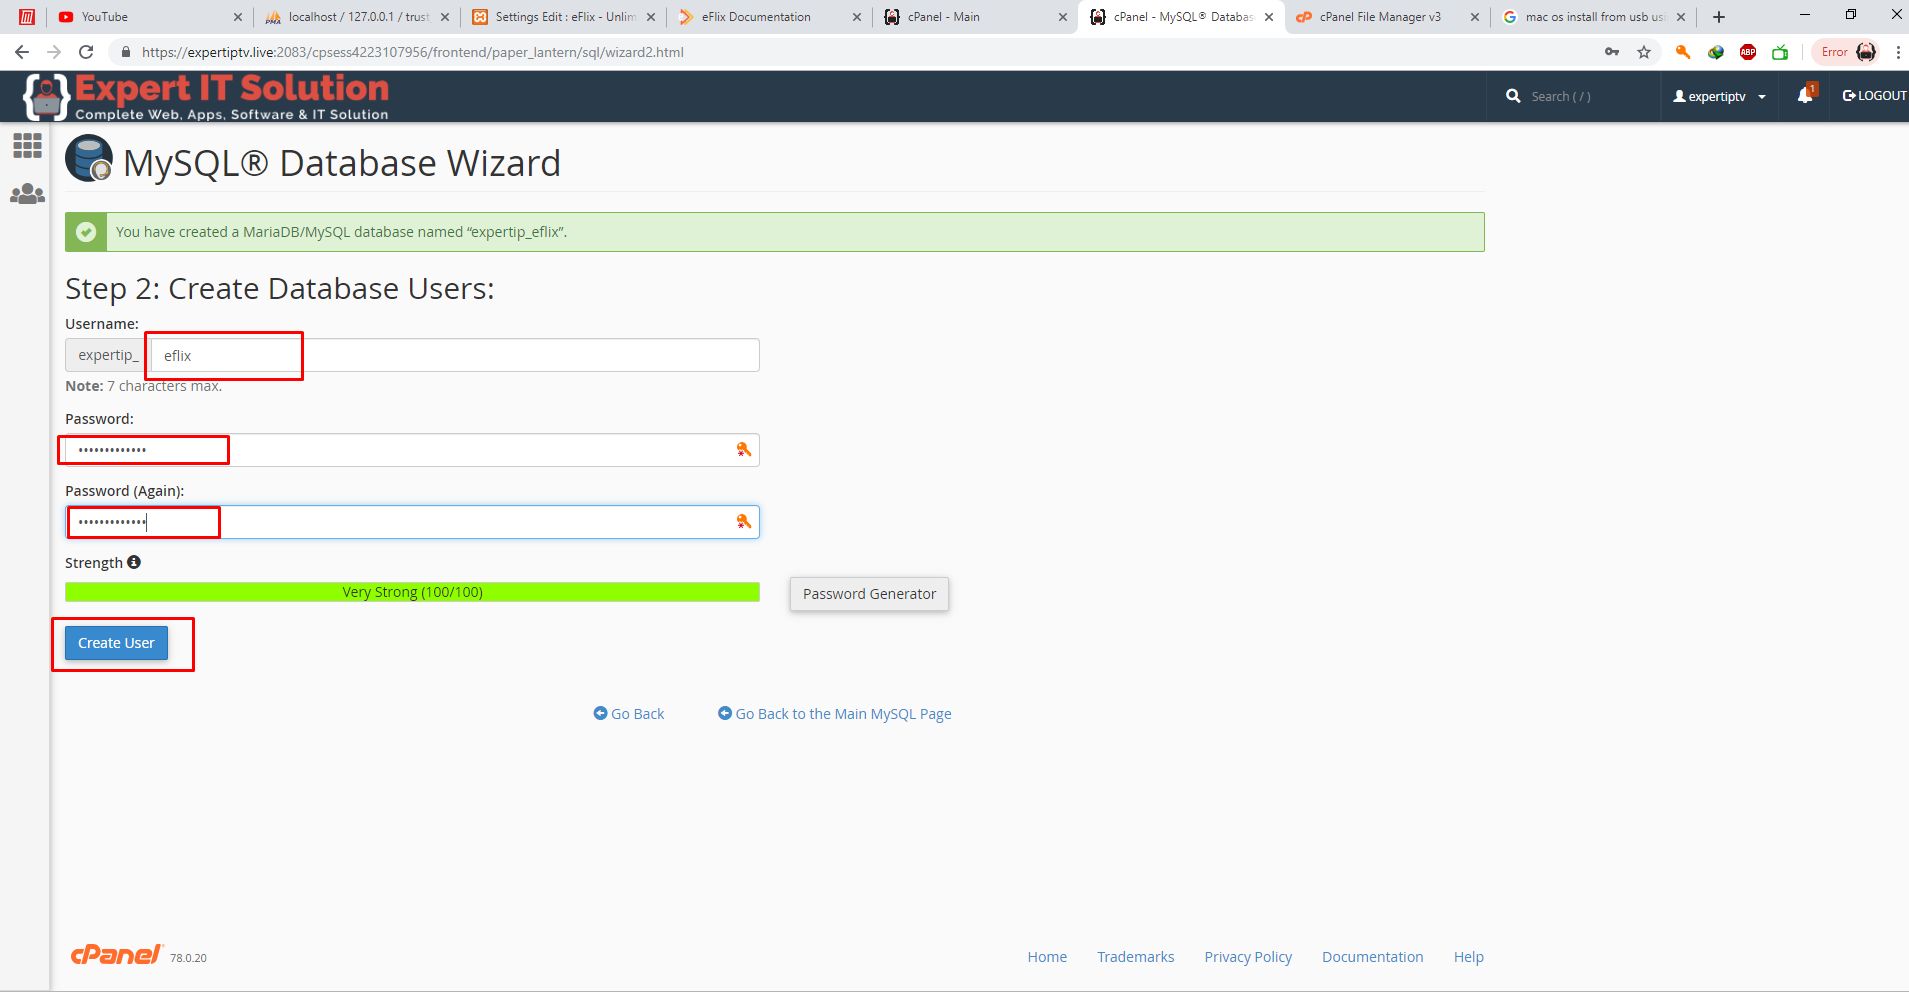Click the green TV extension icon
Viewport: 1909px width, 992px height.
pos(1780,52)
